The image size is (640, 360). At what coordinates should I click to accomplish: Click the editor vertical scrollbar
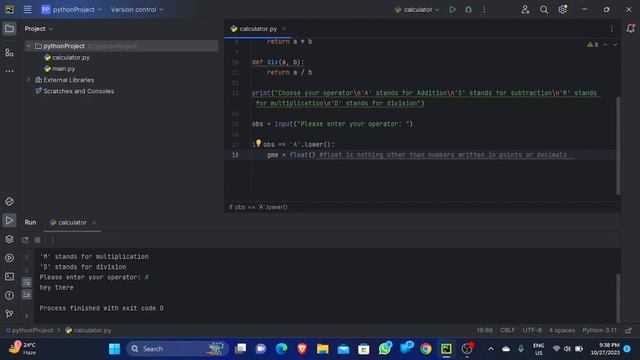click(618, 146)
